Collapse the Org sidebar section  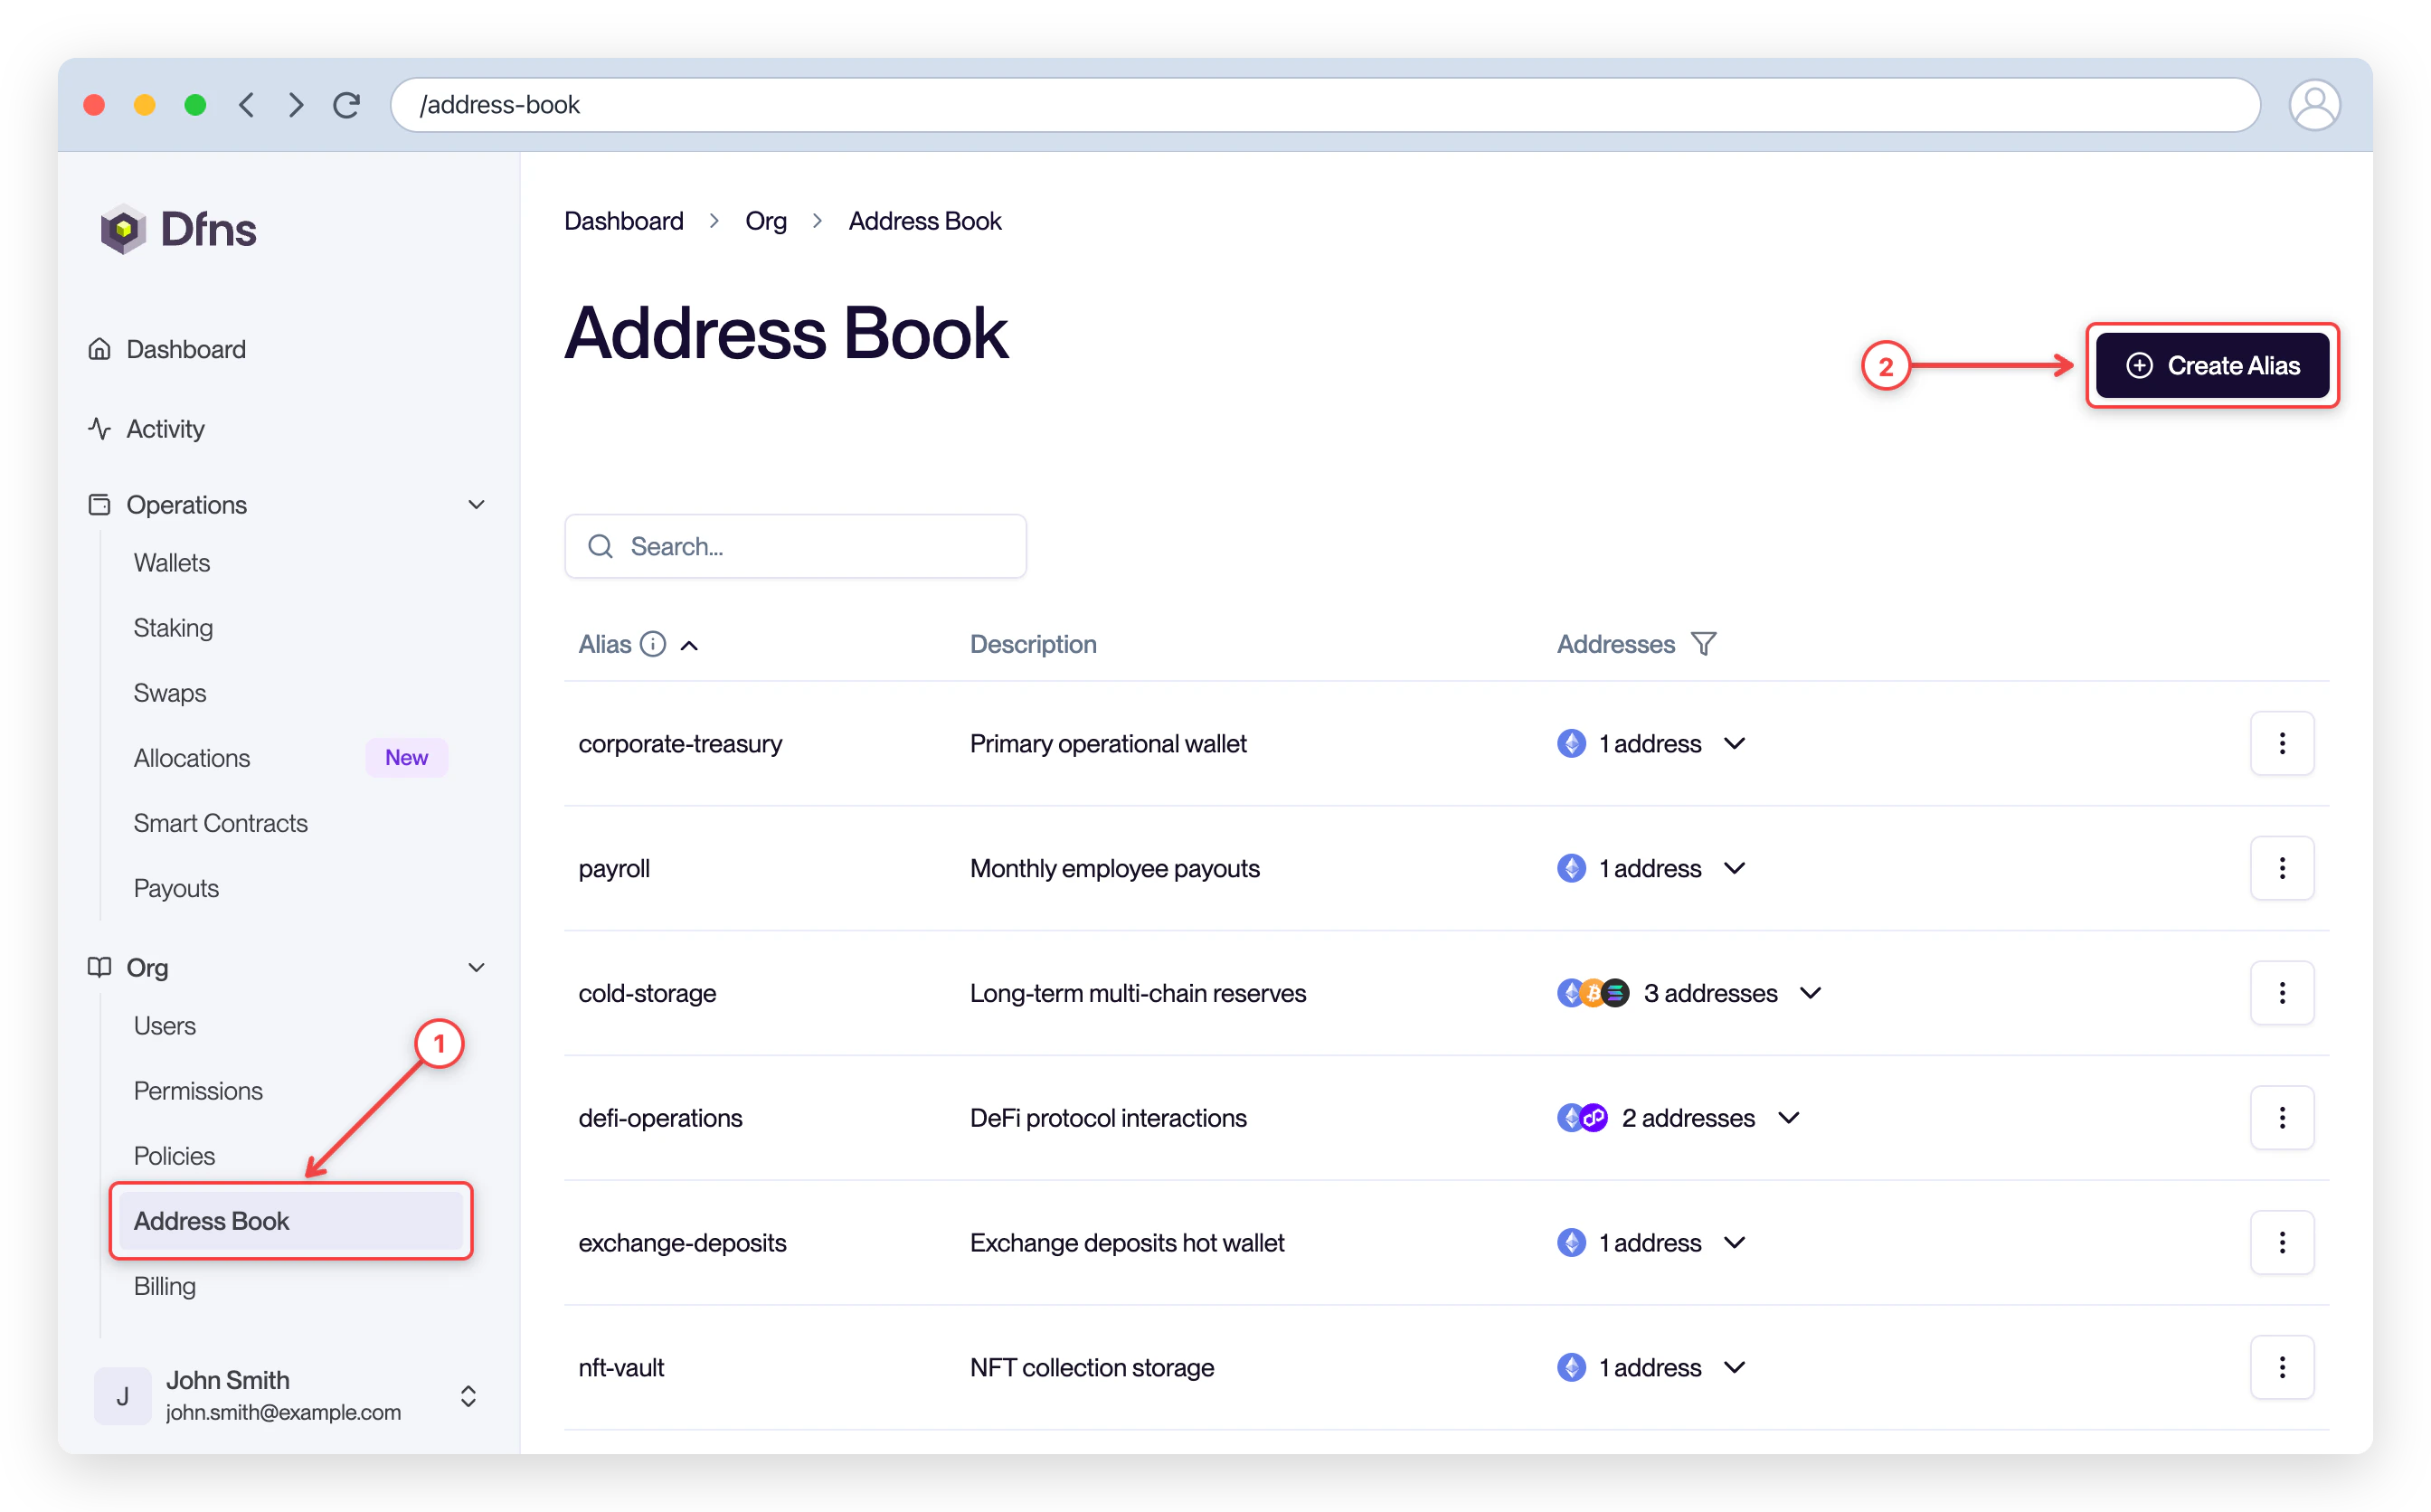click(x=476, y=968)
